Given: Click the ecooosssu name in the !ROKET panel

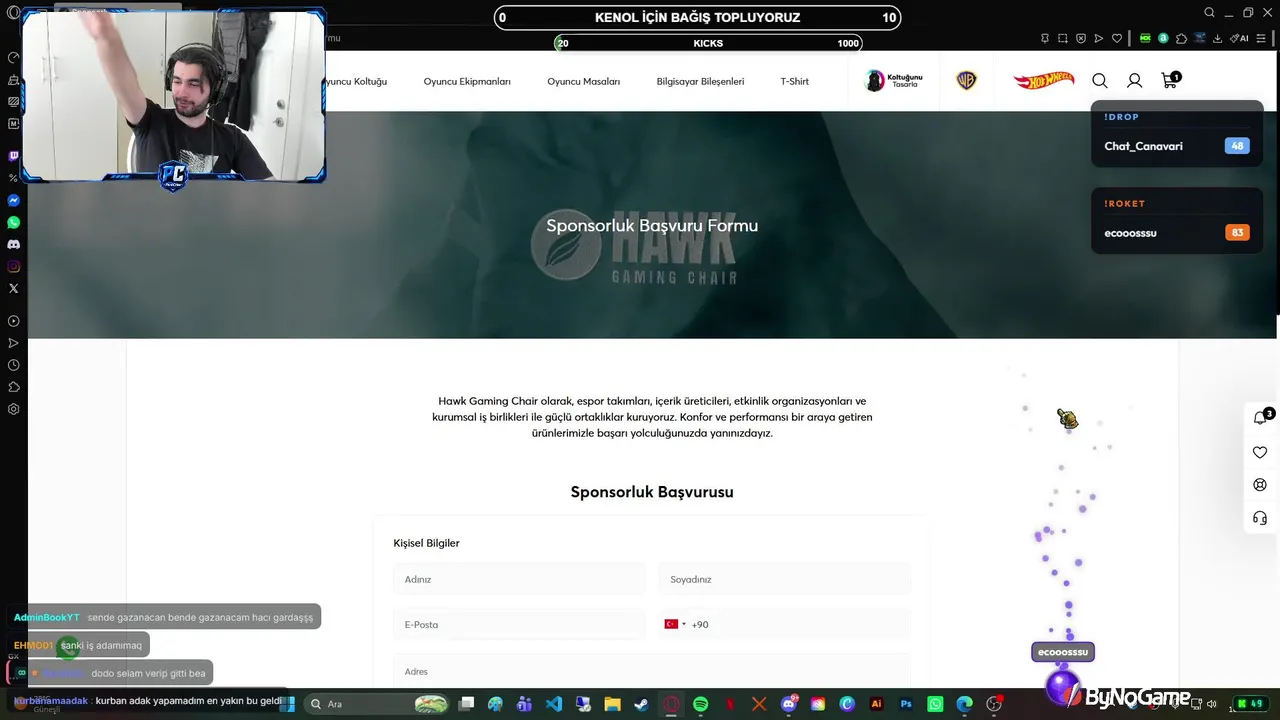Looking at the screenshot, I should click(1130, 233).
